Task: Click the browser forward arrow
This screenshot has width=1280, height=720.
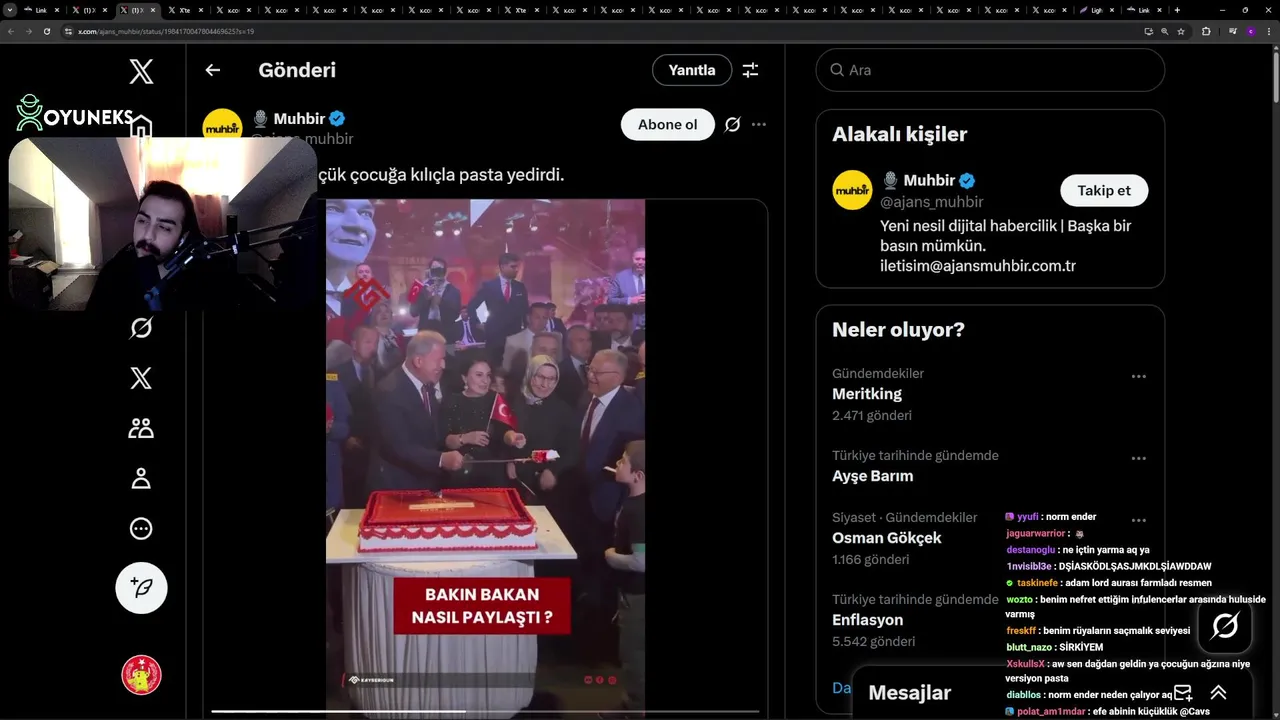Action: point(28,31)
